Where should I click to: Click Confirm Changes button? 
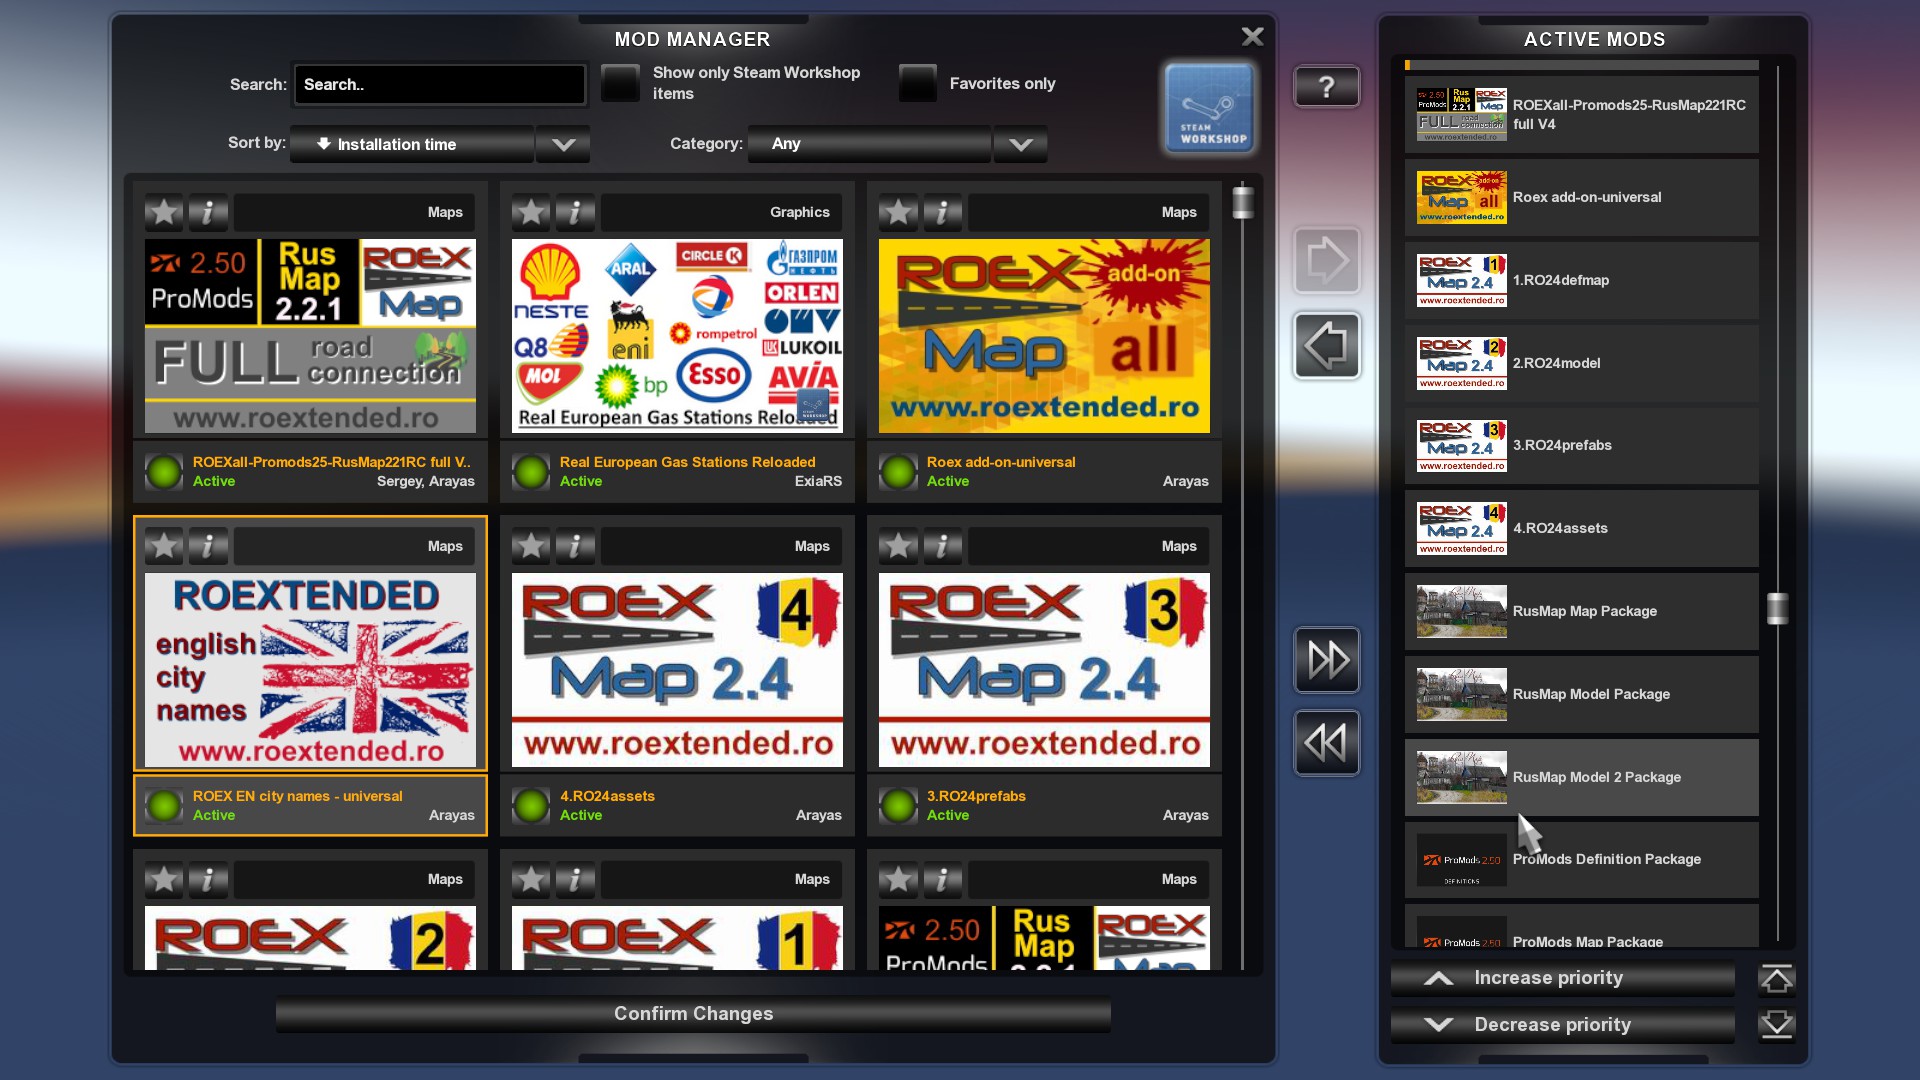point(693,1013)
